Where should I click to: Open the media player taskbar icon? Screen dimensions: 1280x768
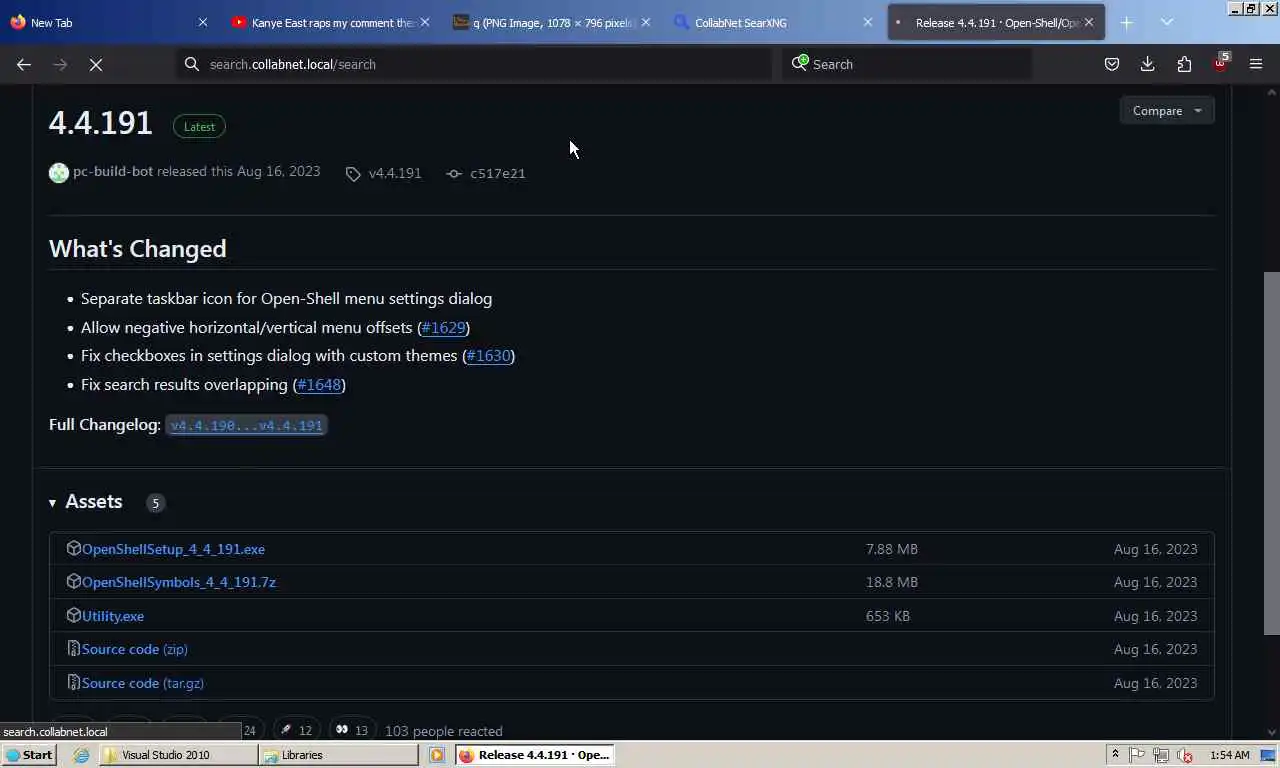click(x=437, y=755)
